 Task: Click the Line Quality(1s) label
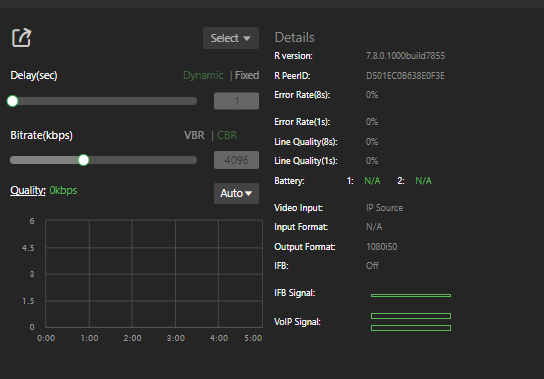[305, 161]
